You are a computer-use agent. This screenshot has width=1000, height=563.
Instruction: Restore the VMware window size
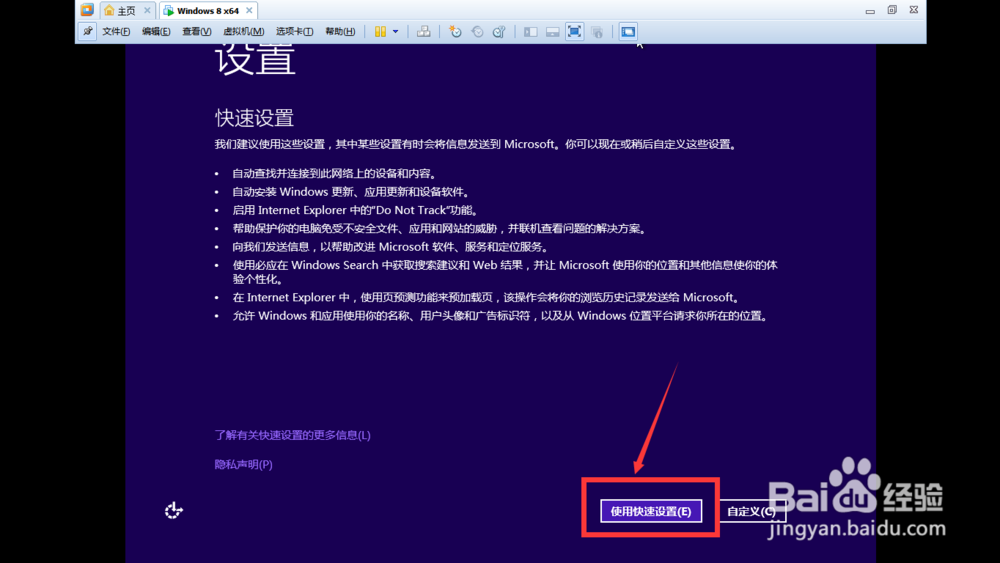[892, 10]
